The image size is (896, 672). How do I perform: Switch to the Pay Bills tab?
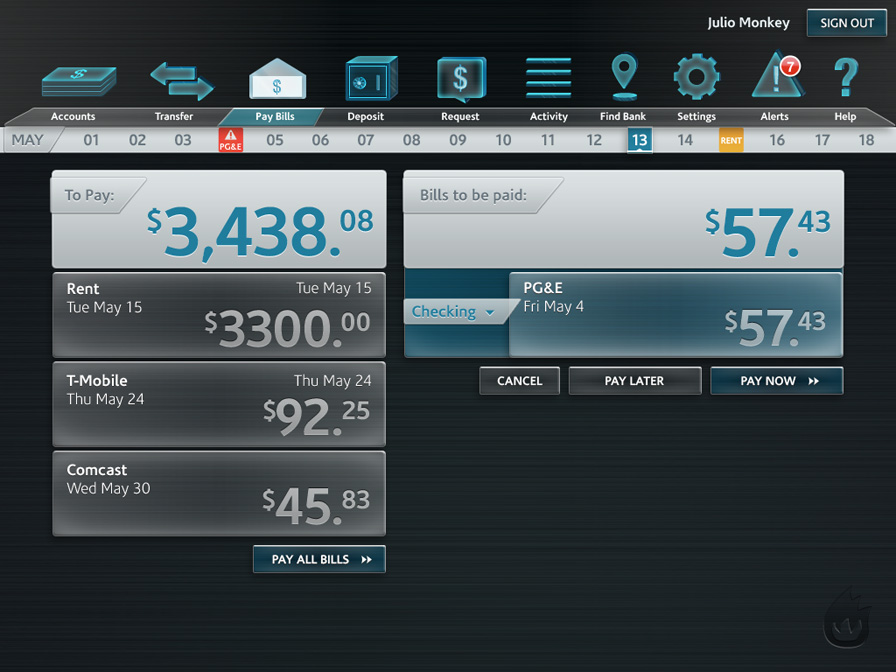pyautogui.click(x=276, y=116)
